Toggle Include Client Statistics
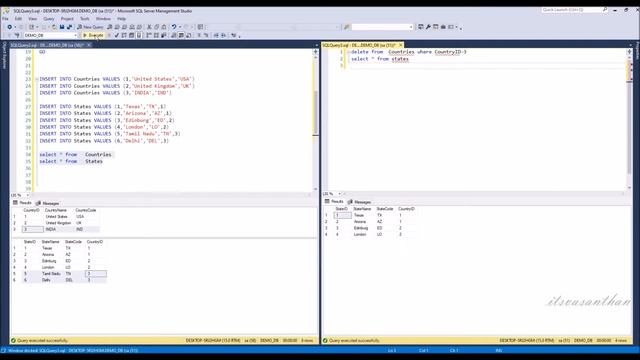 pyautogui.click(x=163, y=36)
